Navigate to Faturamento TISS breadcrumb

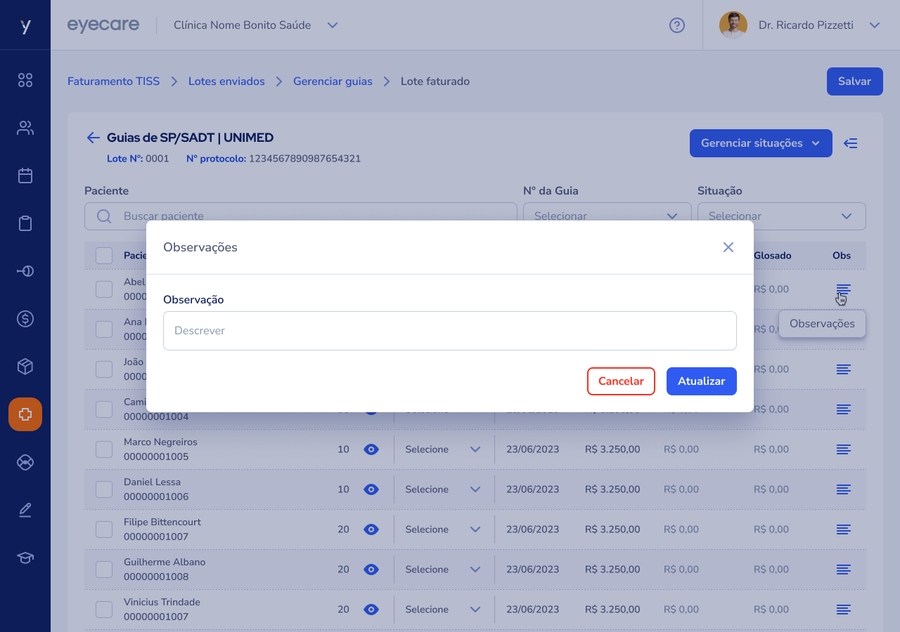[113, 81]
